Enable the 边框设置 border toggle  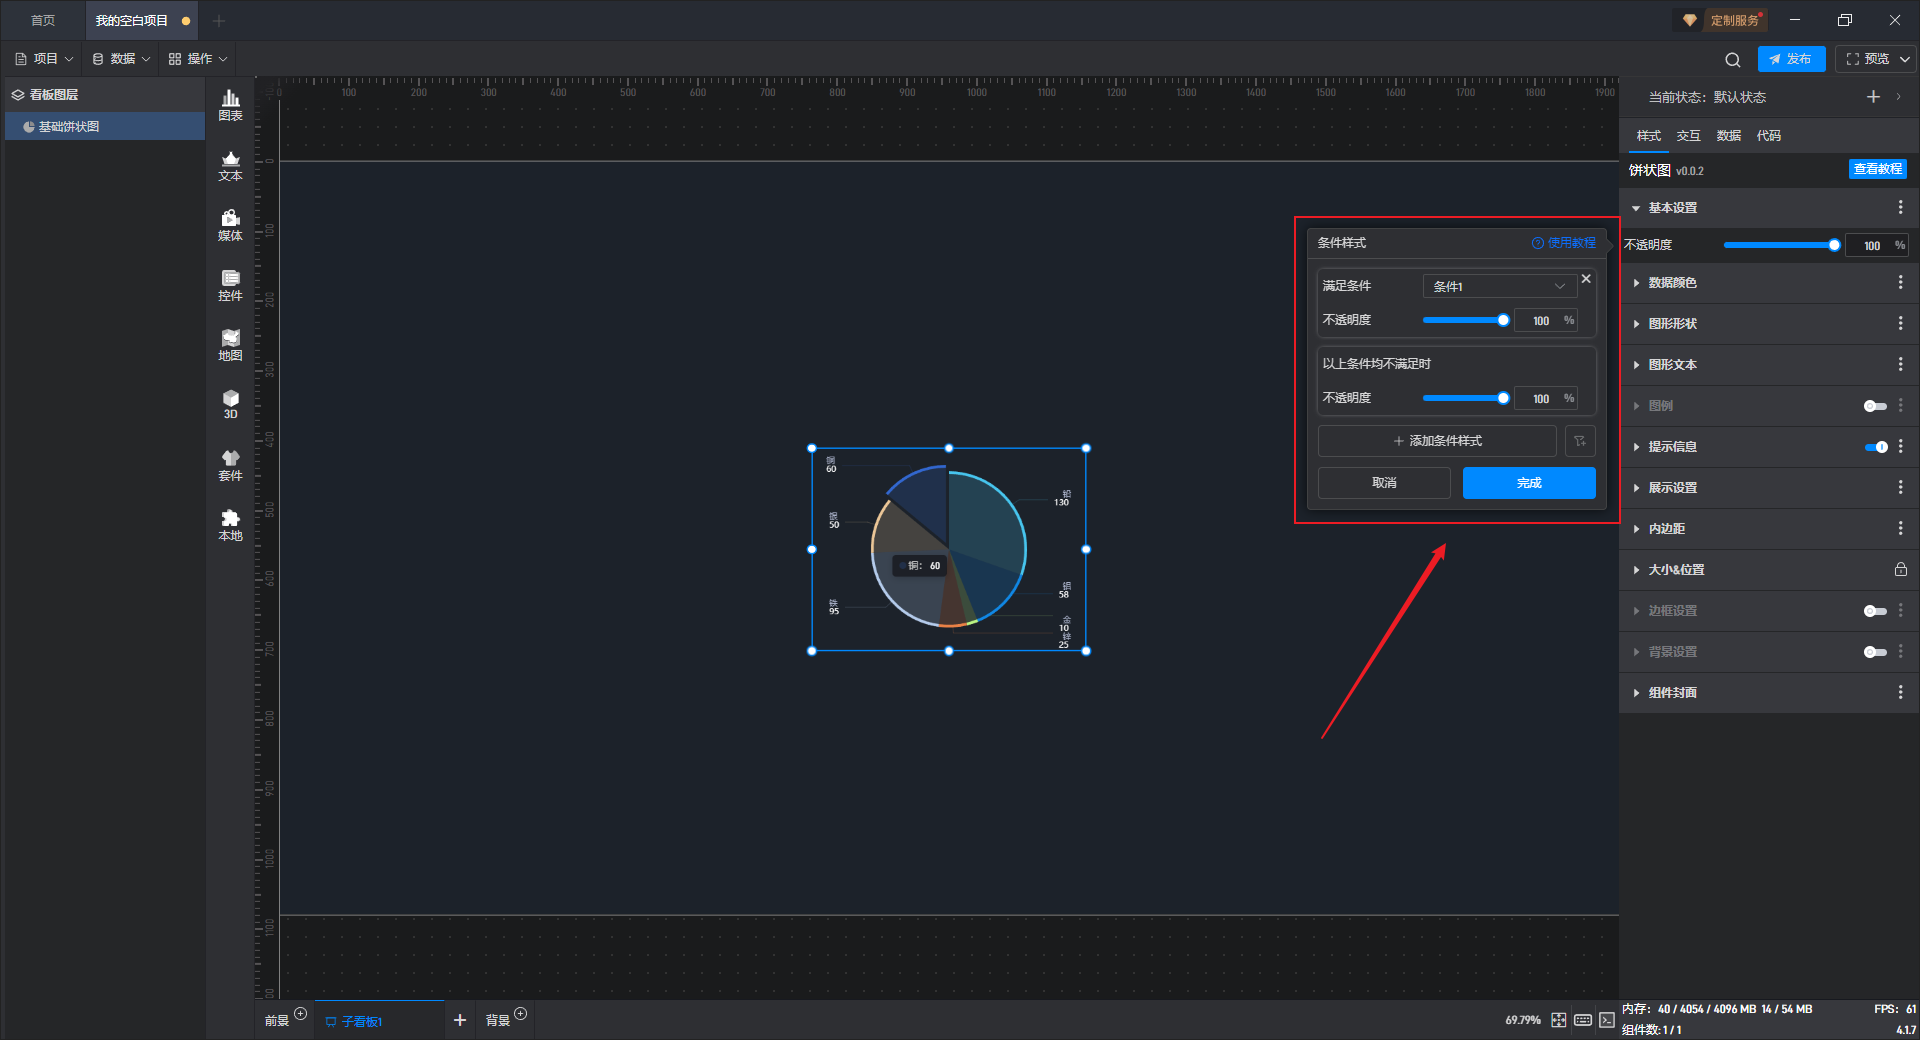(1874, 611)
